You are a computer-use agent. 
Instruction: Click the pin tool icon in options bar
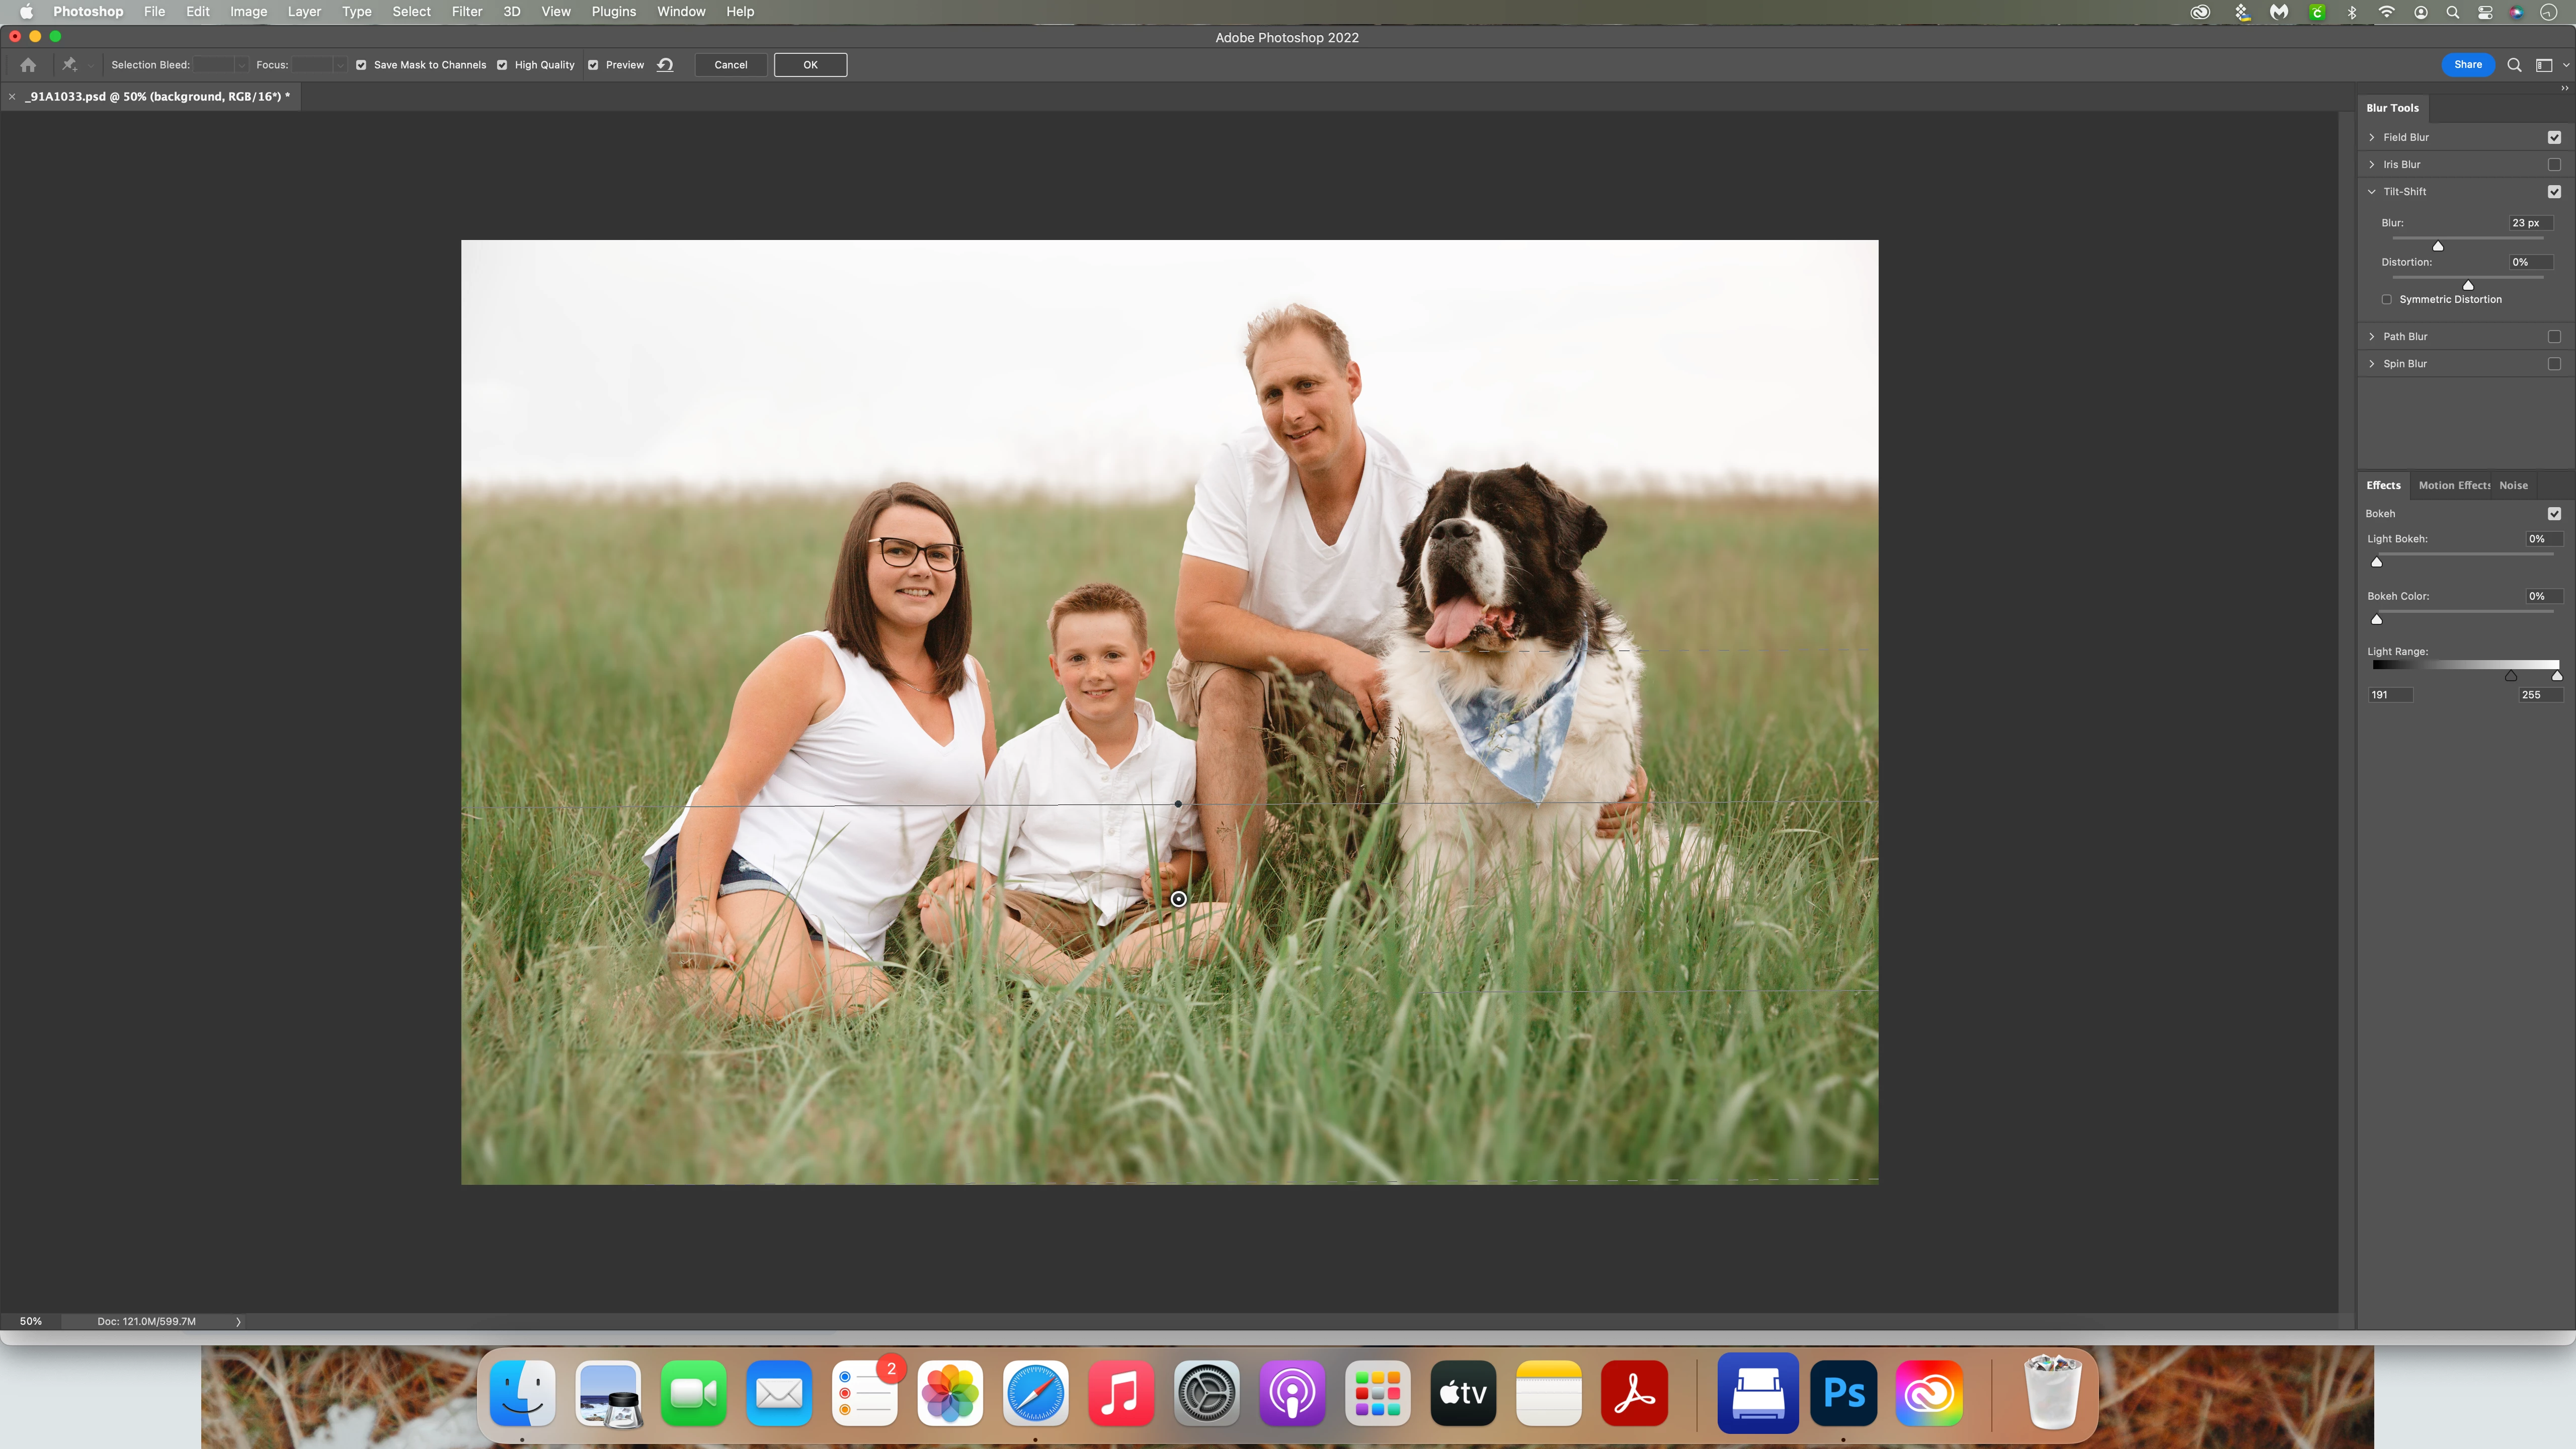[69, 65]
